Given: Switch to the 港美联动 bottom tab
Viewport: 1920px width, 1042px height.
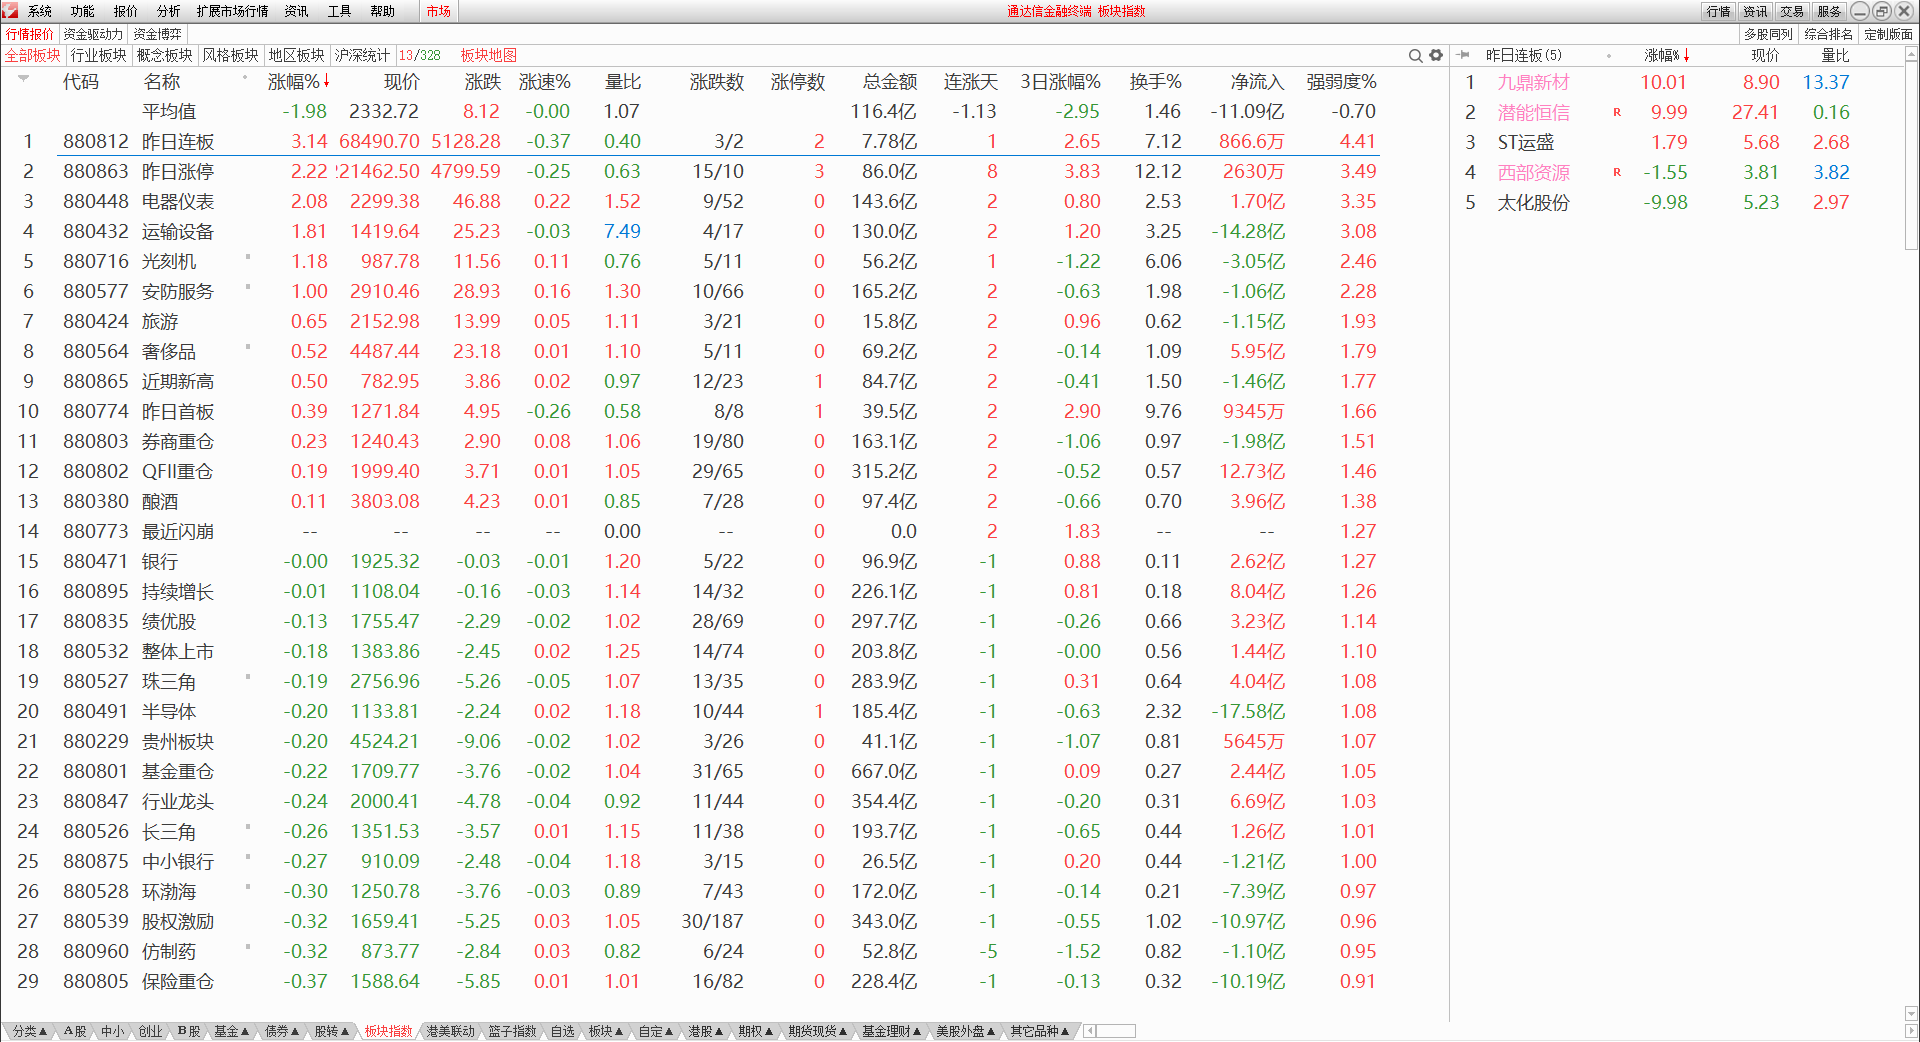Looking at the screenshot, I should [451, 1031].
